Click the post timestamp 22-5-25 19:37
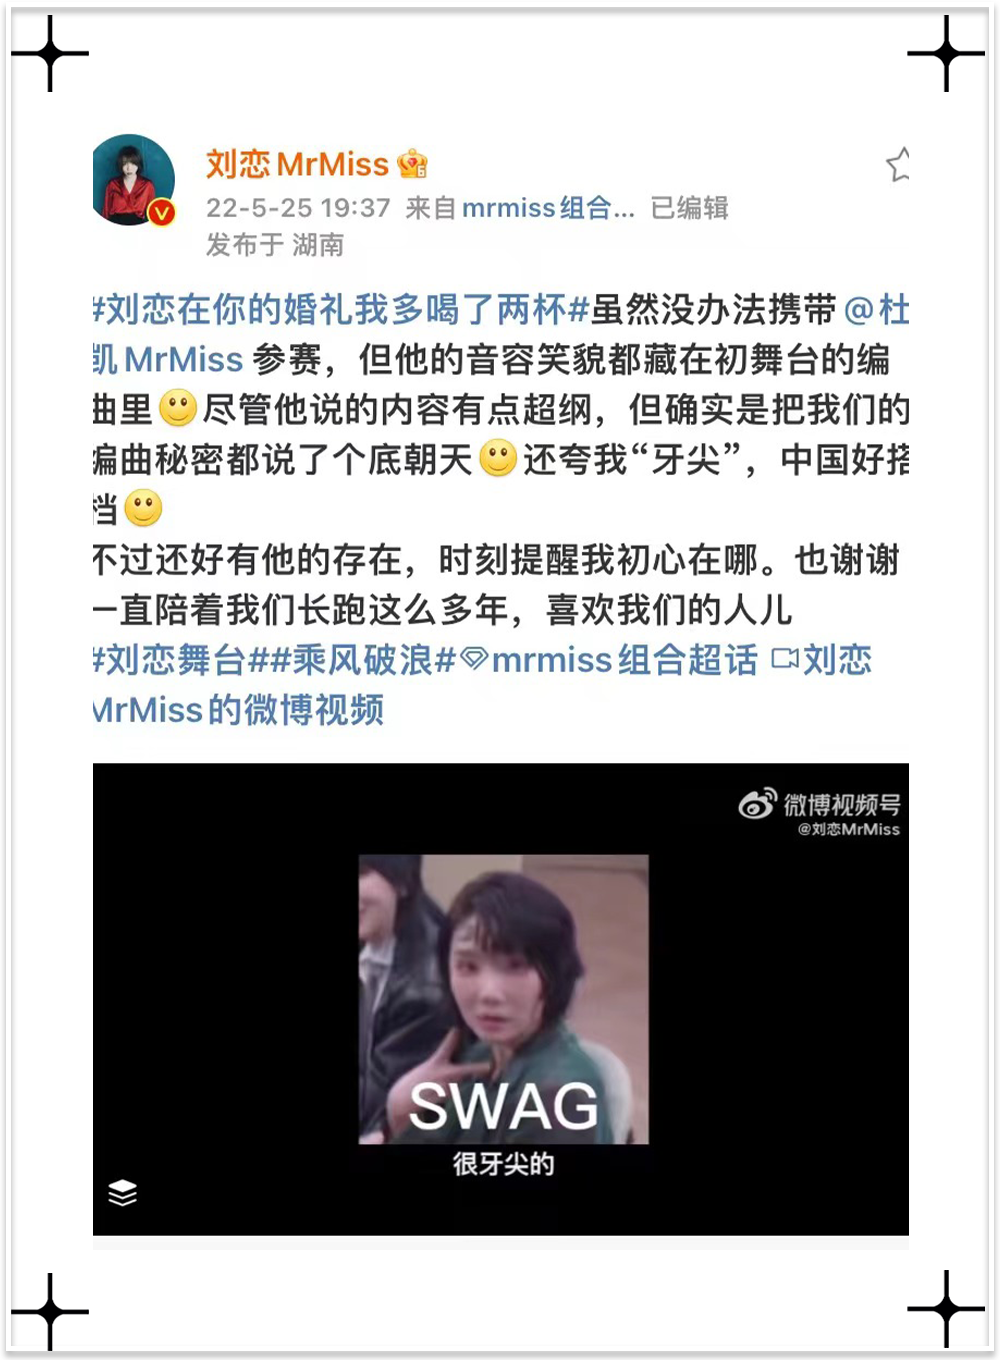The height and width of the screenshot is (1360, 1000). (298, 208)
